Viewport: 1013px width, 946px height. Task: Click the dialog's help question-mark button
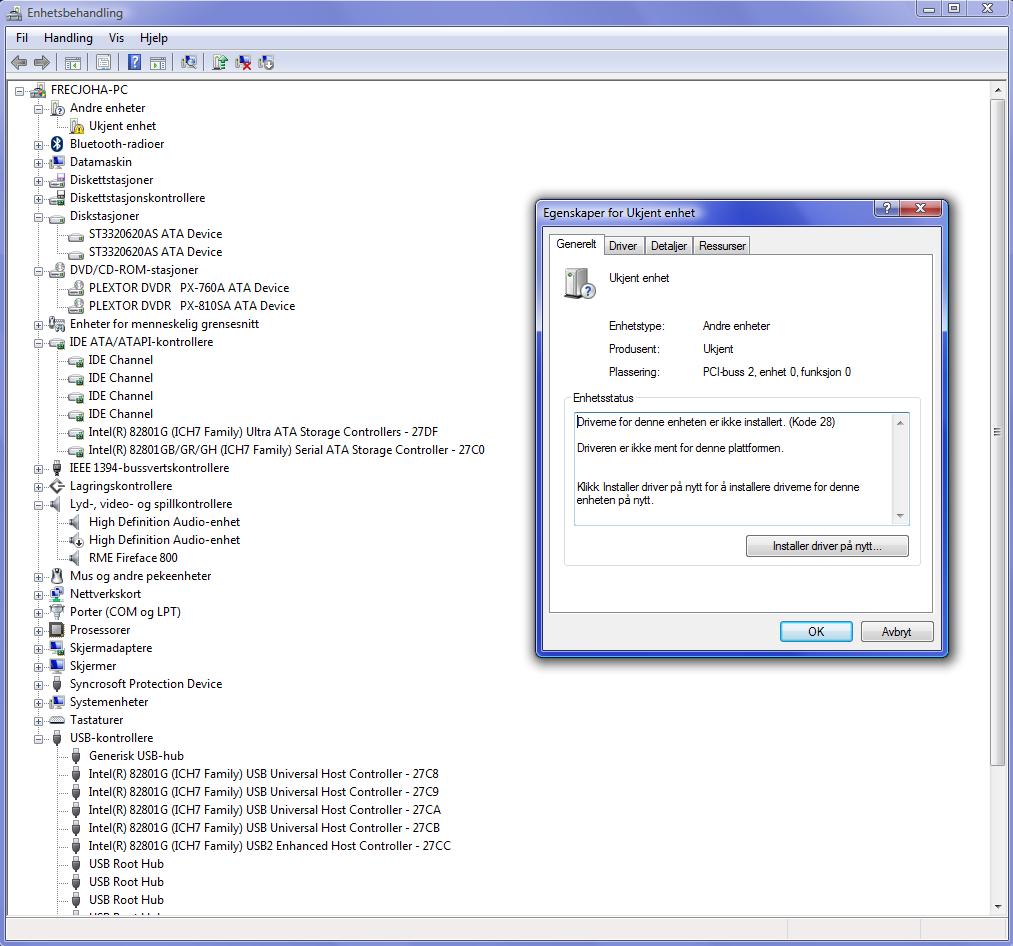[x=887, y=208]
